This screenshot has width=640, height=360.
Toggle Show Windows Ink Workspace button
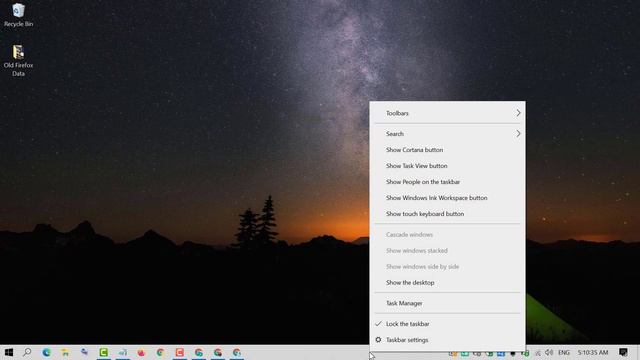[447, 198]
